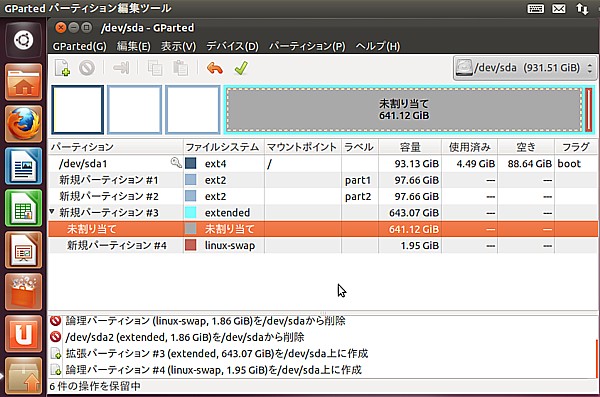Click the Copy partition toolbar icon
The height and width of the screenshot is (397, 600).
(x=155, y=68)
